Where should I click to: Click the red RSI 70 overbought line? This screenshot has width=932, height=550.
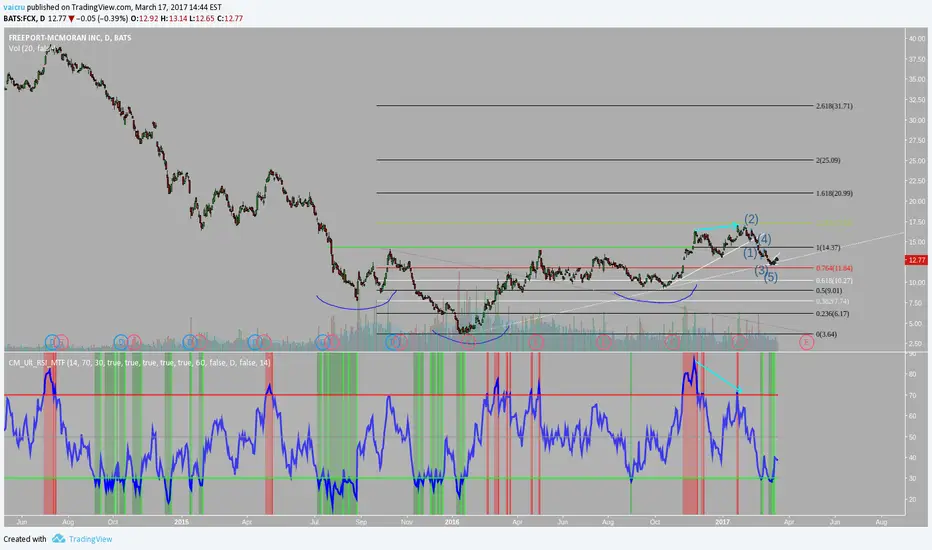coord(391,395)
